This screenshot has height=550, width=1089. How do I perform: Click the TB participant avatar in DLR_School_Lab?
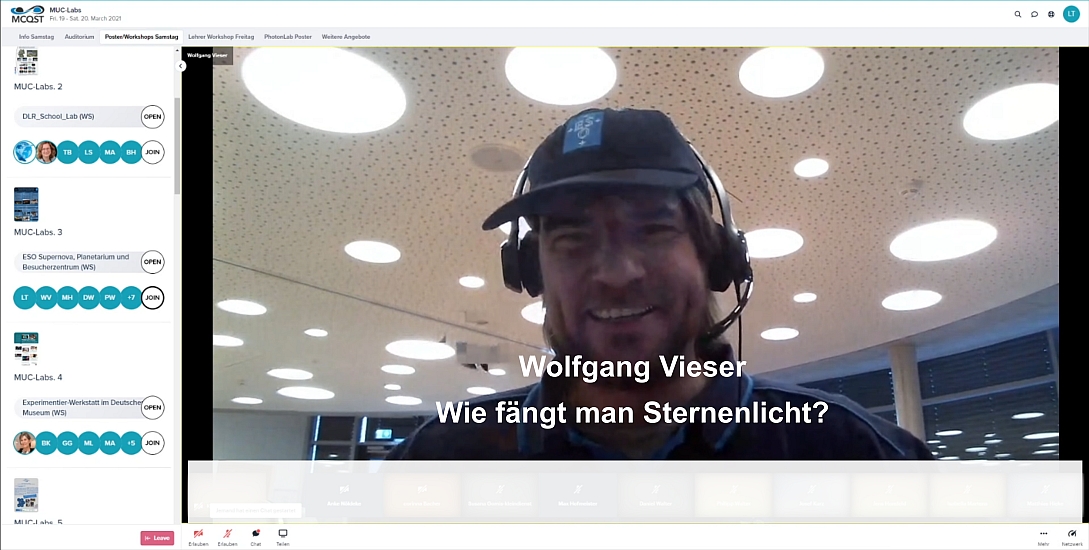click(x=68, y=152)
